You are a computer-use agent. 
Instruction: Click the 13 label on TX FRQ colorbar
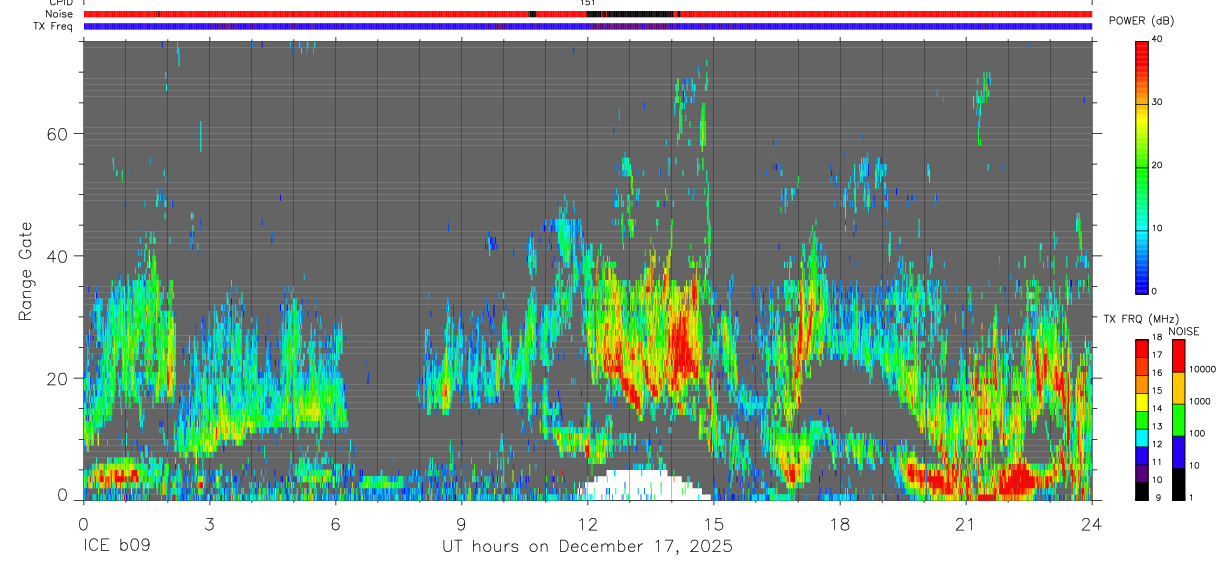pos(1158,427)
